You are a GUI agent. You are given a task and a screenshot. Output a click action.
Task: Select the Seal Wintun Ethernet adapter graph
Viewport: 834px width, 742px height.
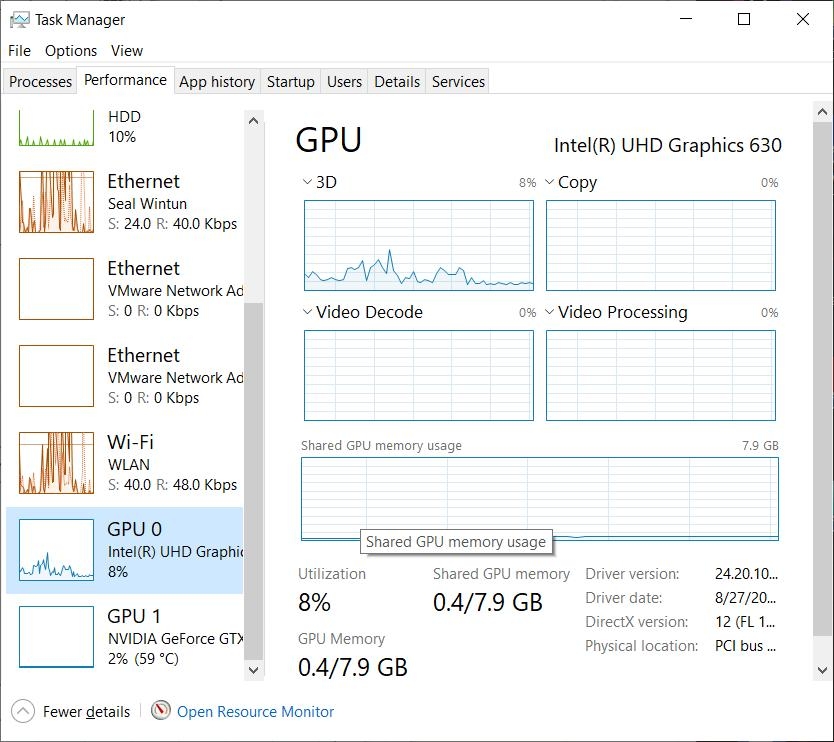click(120, 203)
